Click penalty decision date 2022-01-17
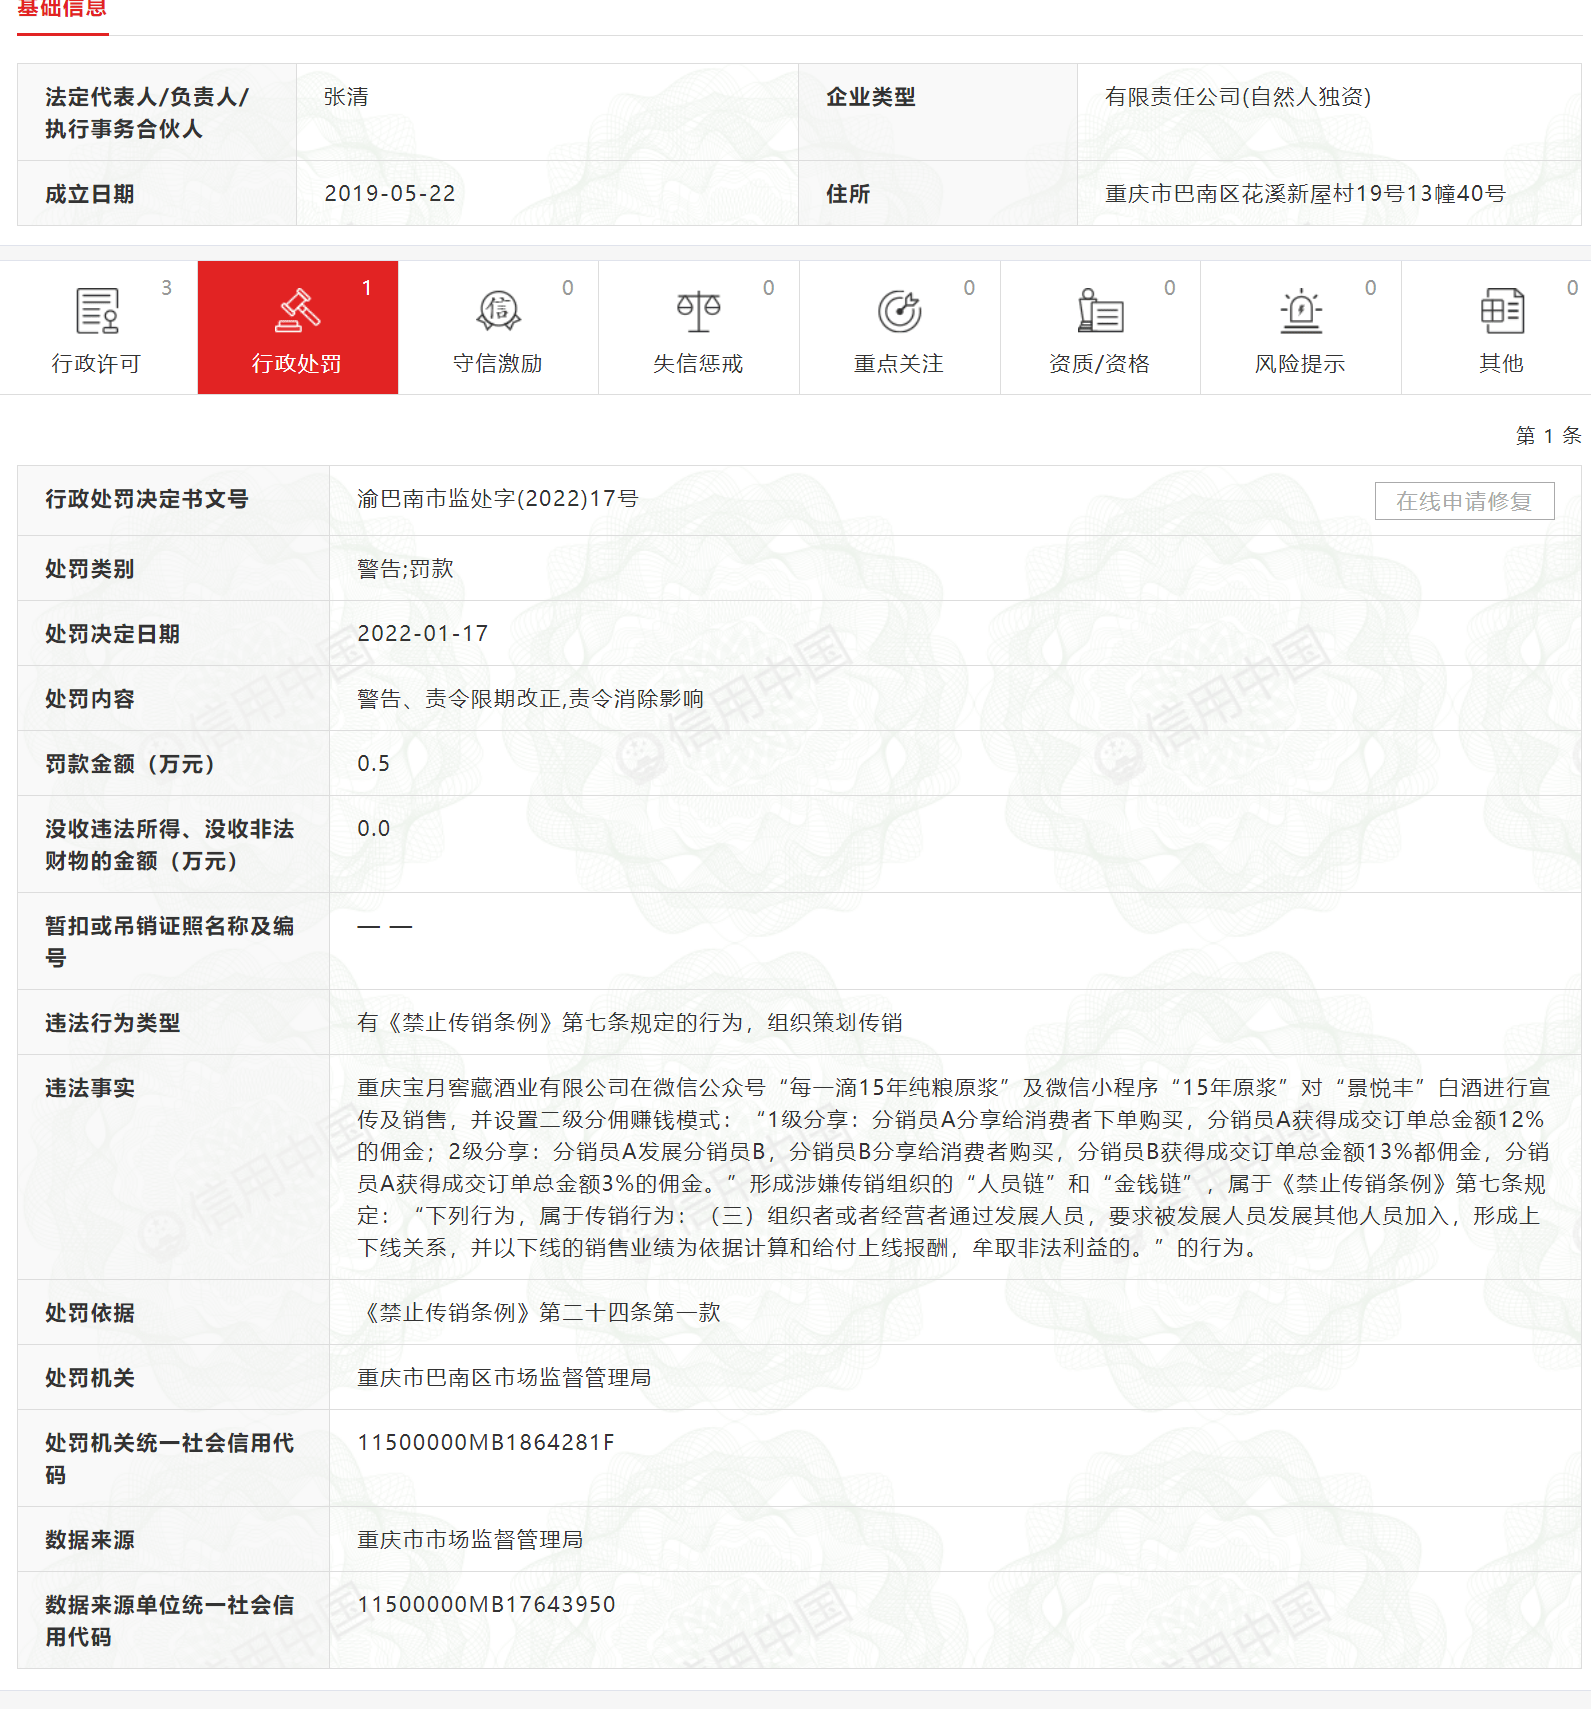Screen dimensions: 1591x1709 (423, 634)
